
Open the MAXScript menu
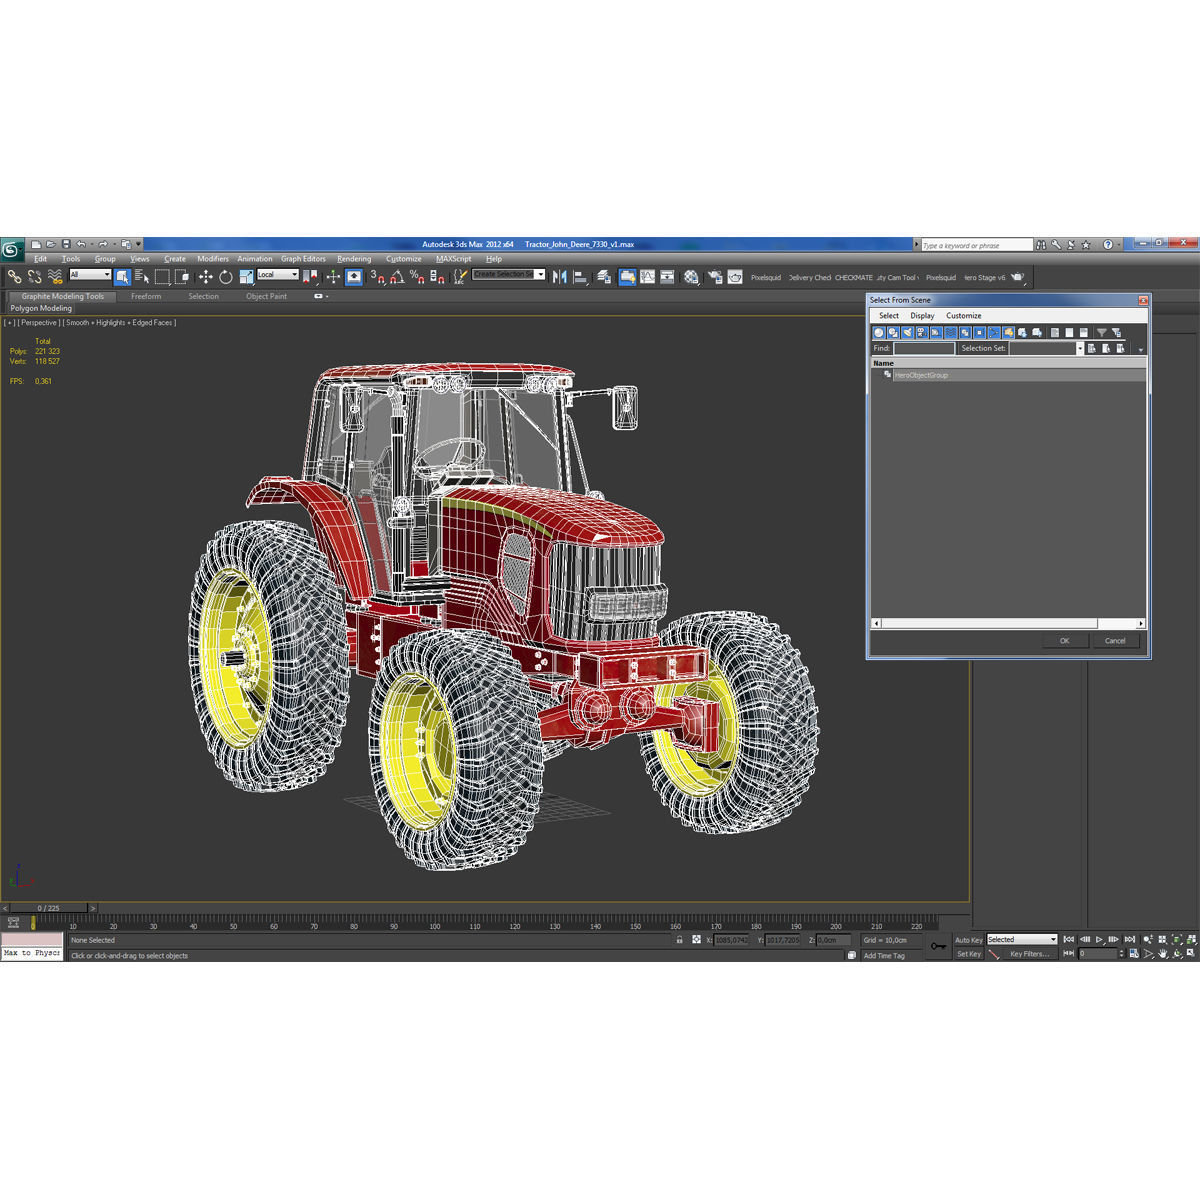tap(454, 259)
